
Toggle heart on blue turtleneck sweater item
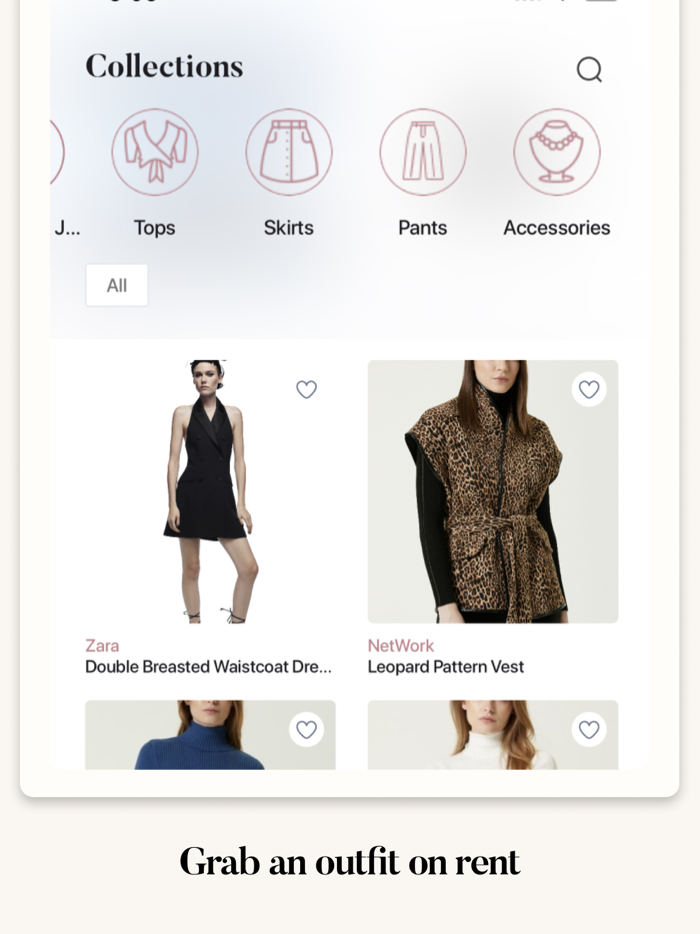pos(306,729)
